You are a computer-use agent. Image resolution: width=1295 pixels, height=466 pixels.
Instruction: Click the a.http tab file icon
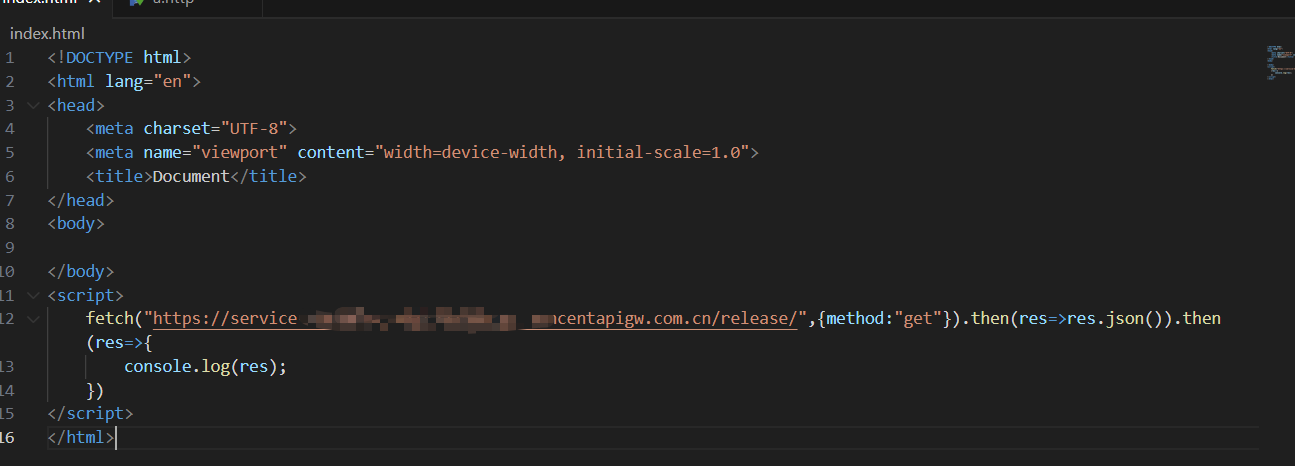coord(137,3)
